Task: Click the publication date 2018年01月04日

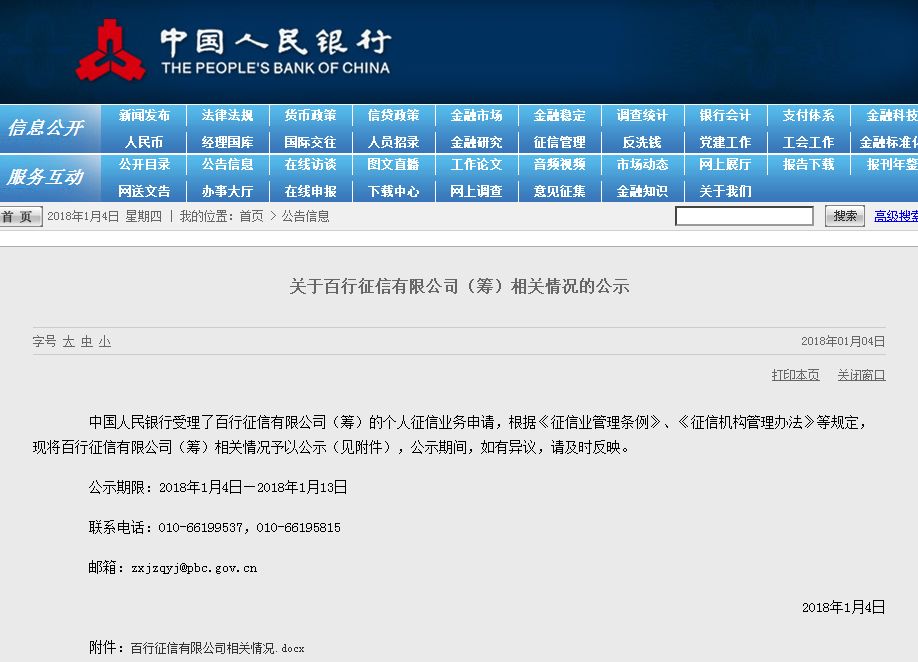Action: (843, 341)
